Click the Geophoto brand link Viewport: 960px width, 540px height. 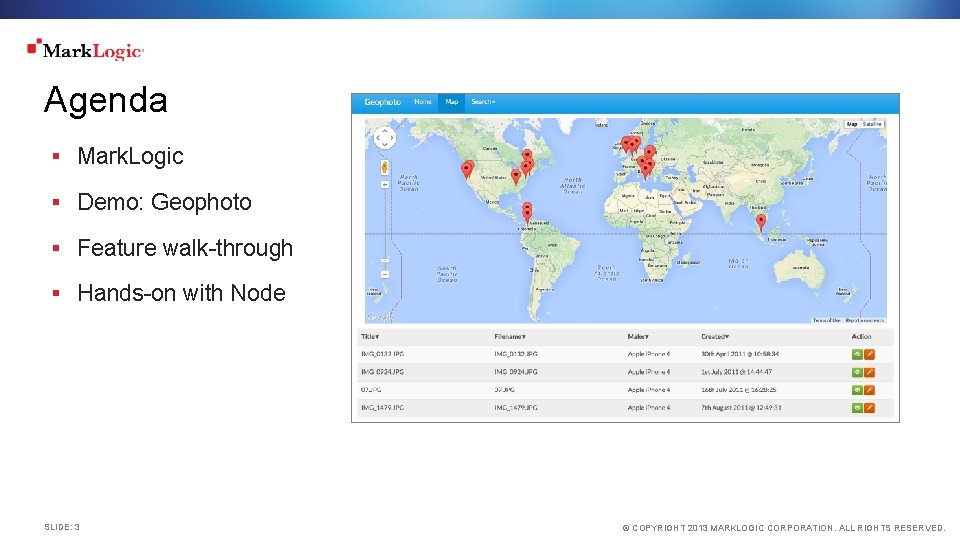coord(383,102)
